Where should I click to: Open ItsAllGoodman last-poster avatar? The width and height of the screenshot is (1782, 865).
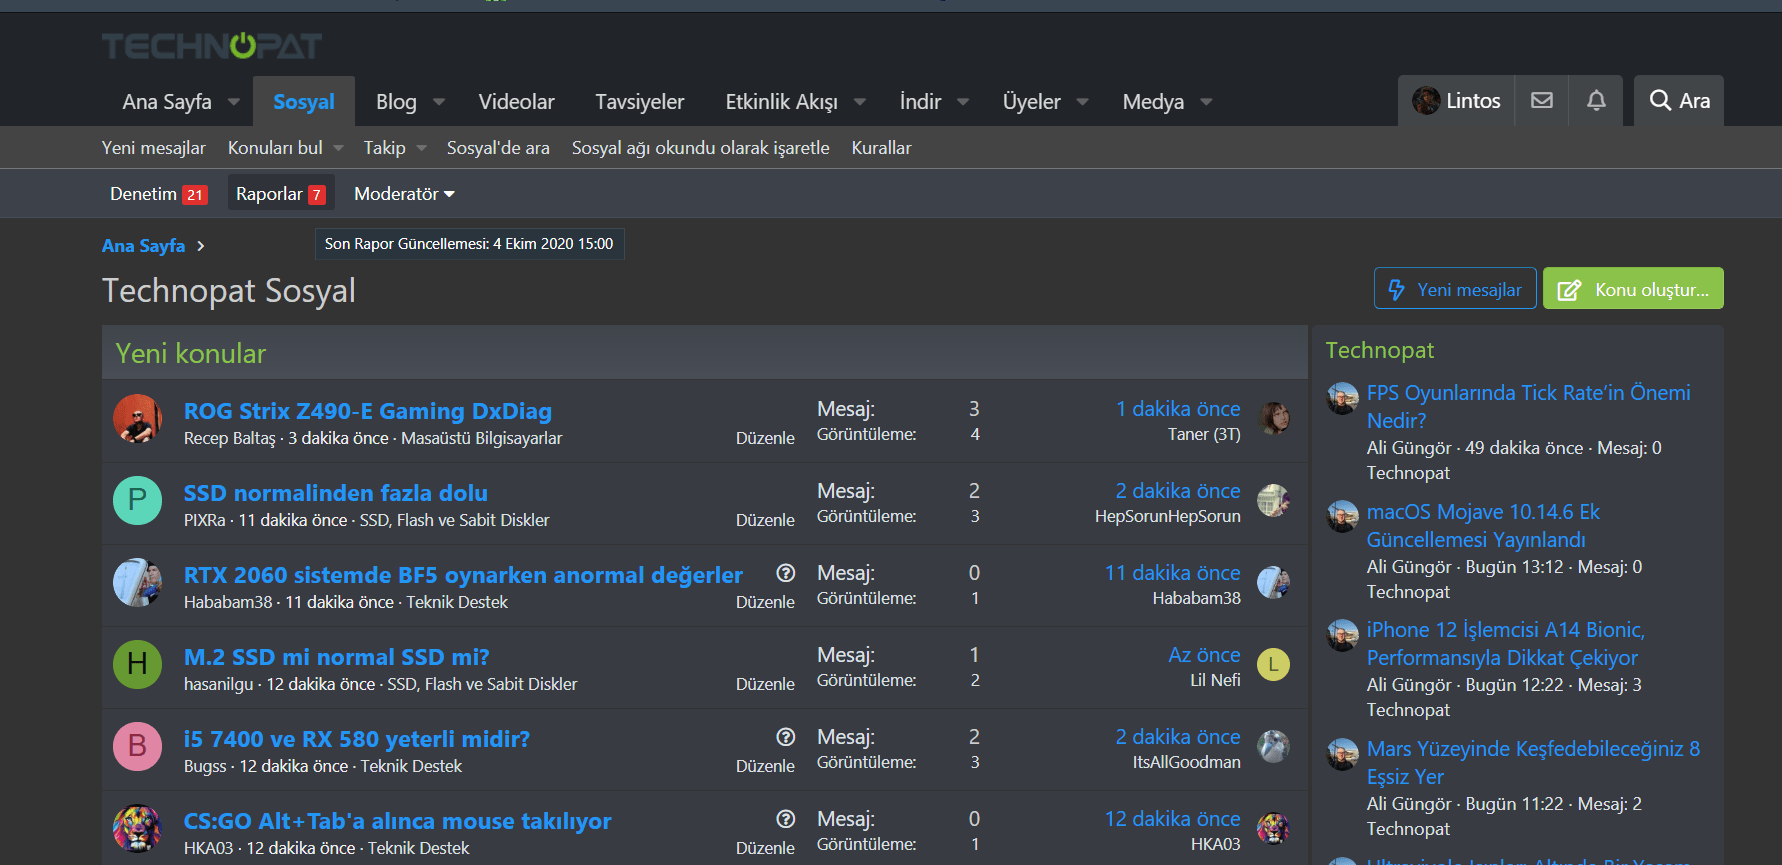tap(1273, 747)
